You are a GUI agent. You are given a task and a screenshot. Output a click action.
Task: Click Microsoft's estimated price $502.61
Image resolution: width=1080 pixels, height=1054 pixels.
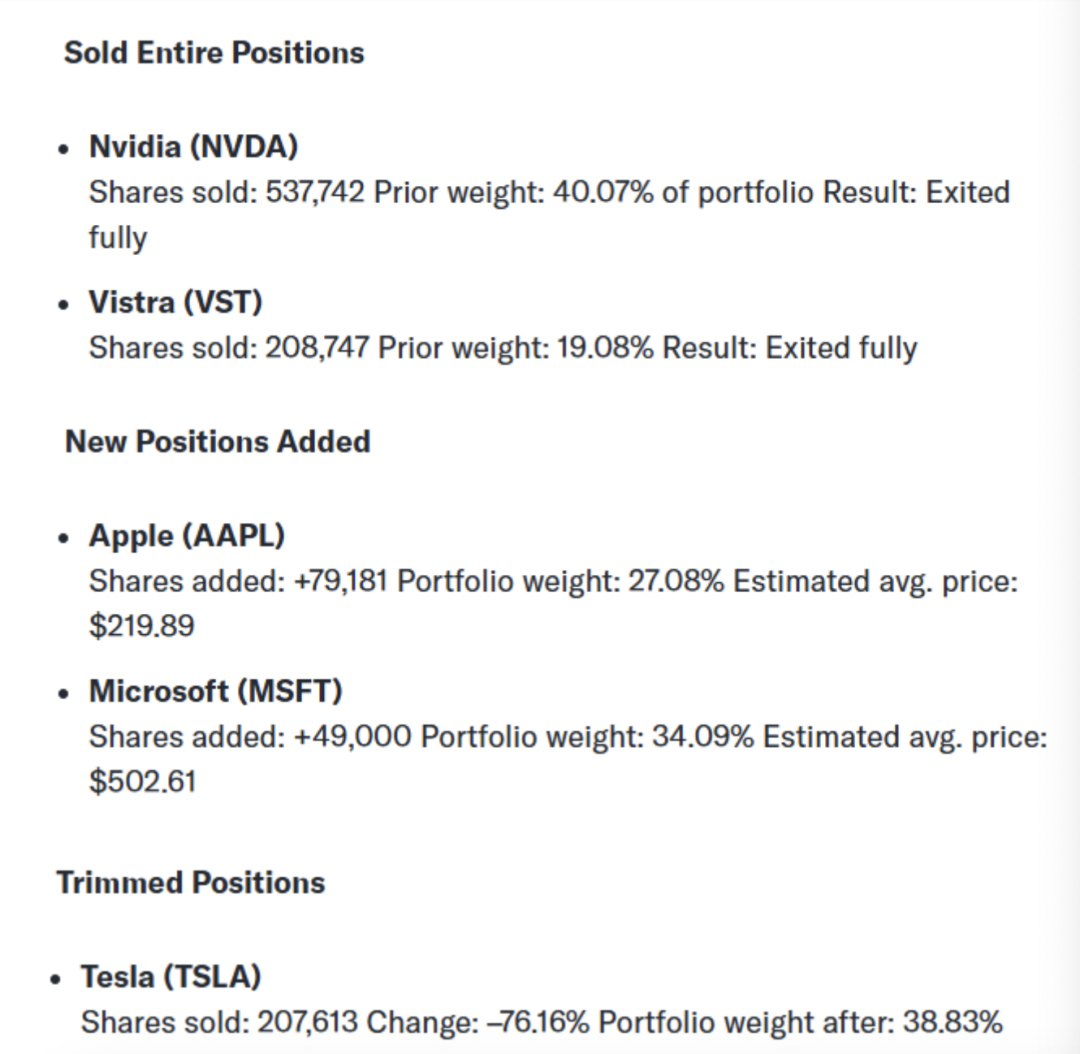coord(142,781)
